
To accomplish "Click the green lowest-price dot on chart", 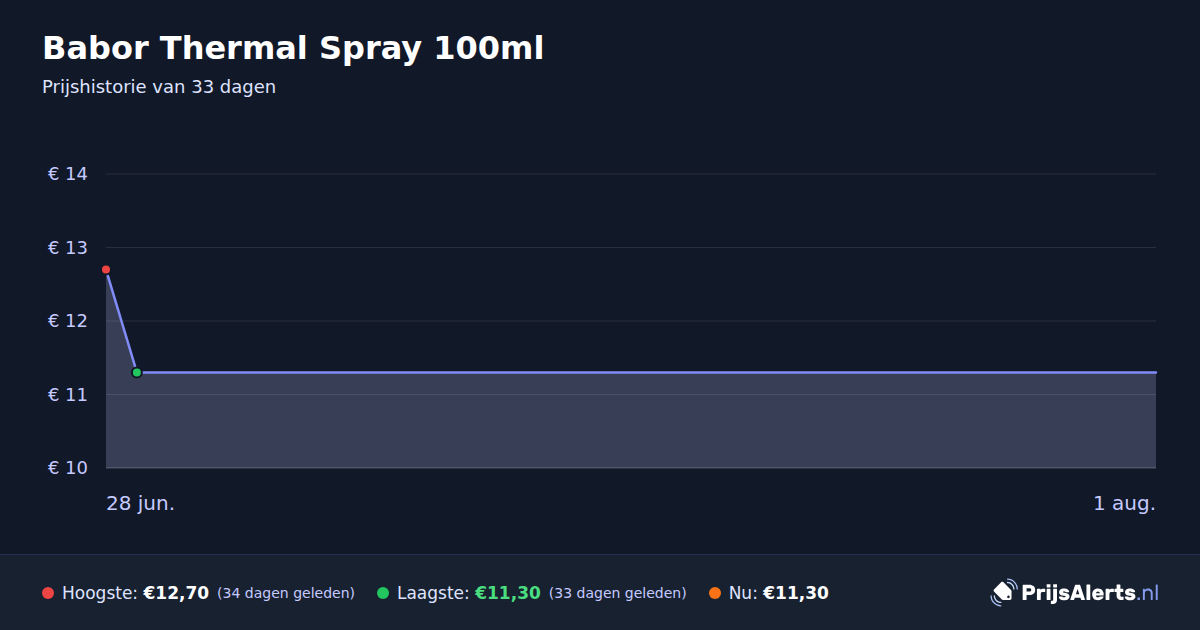I will [x=137, y=373].
